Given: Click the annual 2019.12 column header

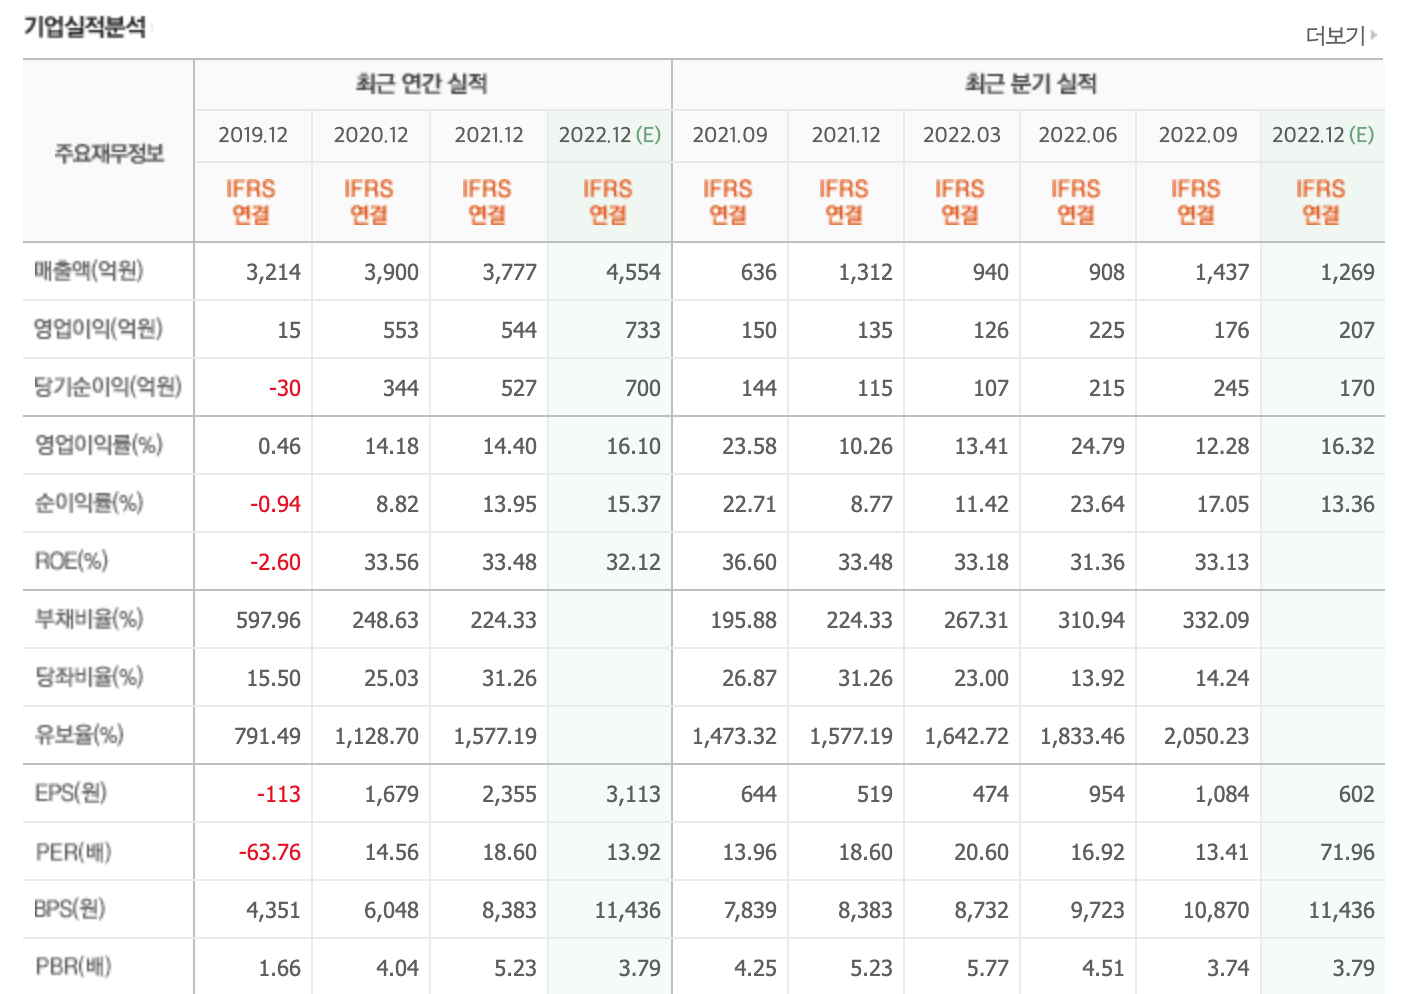Looking at the screenshot, I should coord(253,135).
